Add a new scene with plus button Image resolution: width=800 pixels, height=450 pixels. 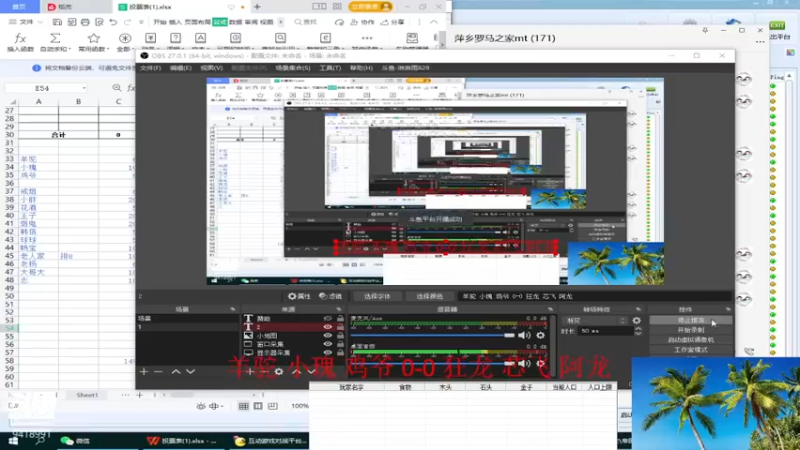pyautogui.click(x=144, y=371)
